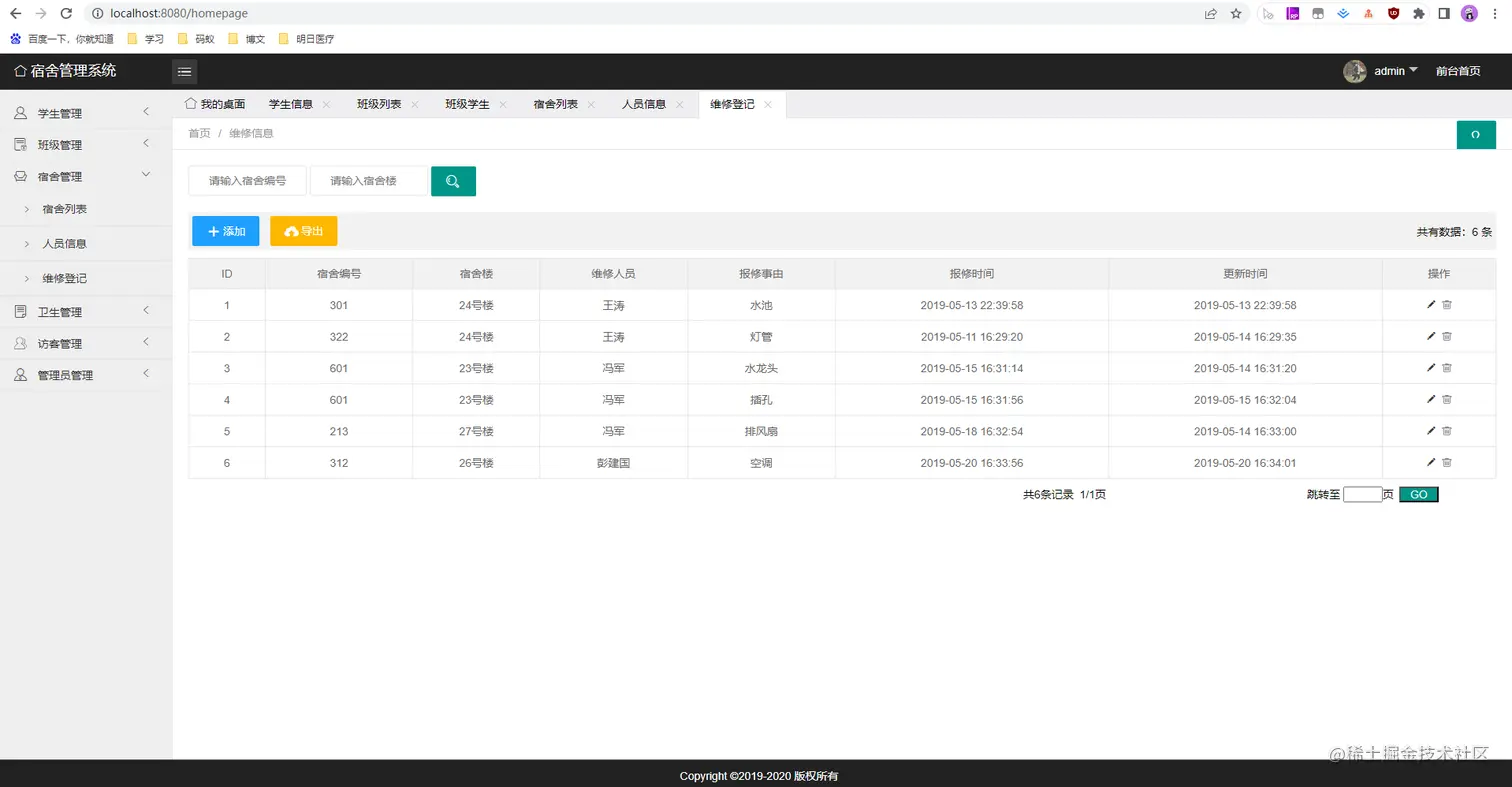Edit the 插孔 repair record
1512x787 pixels.
point(1431,400)
